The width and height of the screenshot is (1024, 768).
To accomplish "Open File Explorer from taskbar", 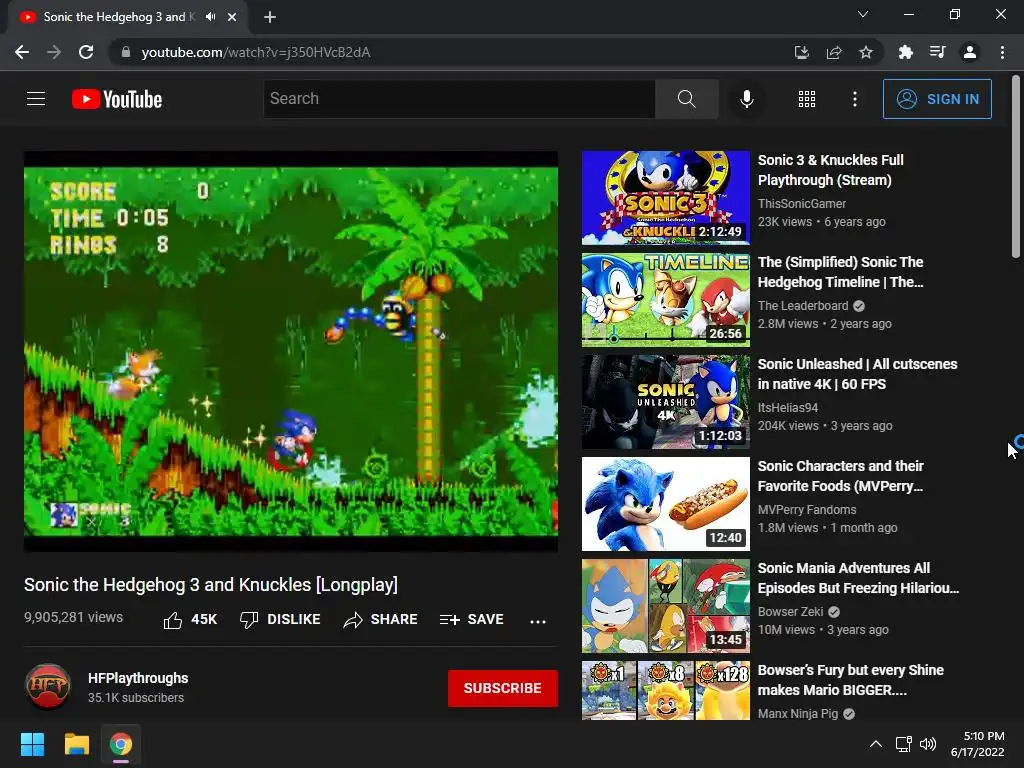I will 76,744.
